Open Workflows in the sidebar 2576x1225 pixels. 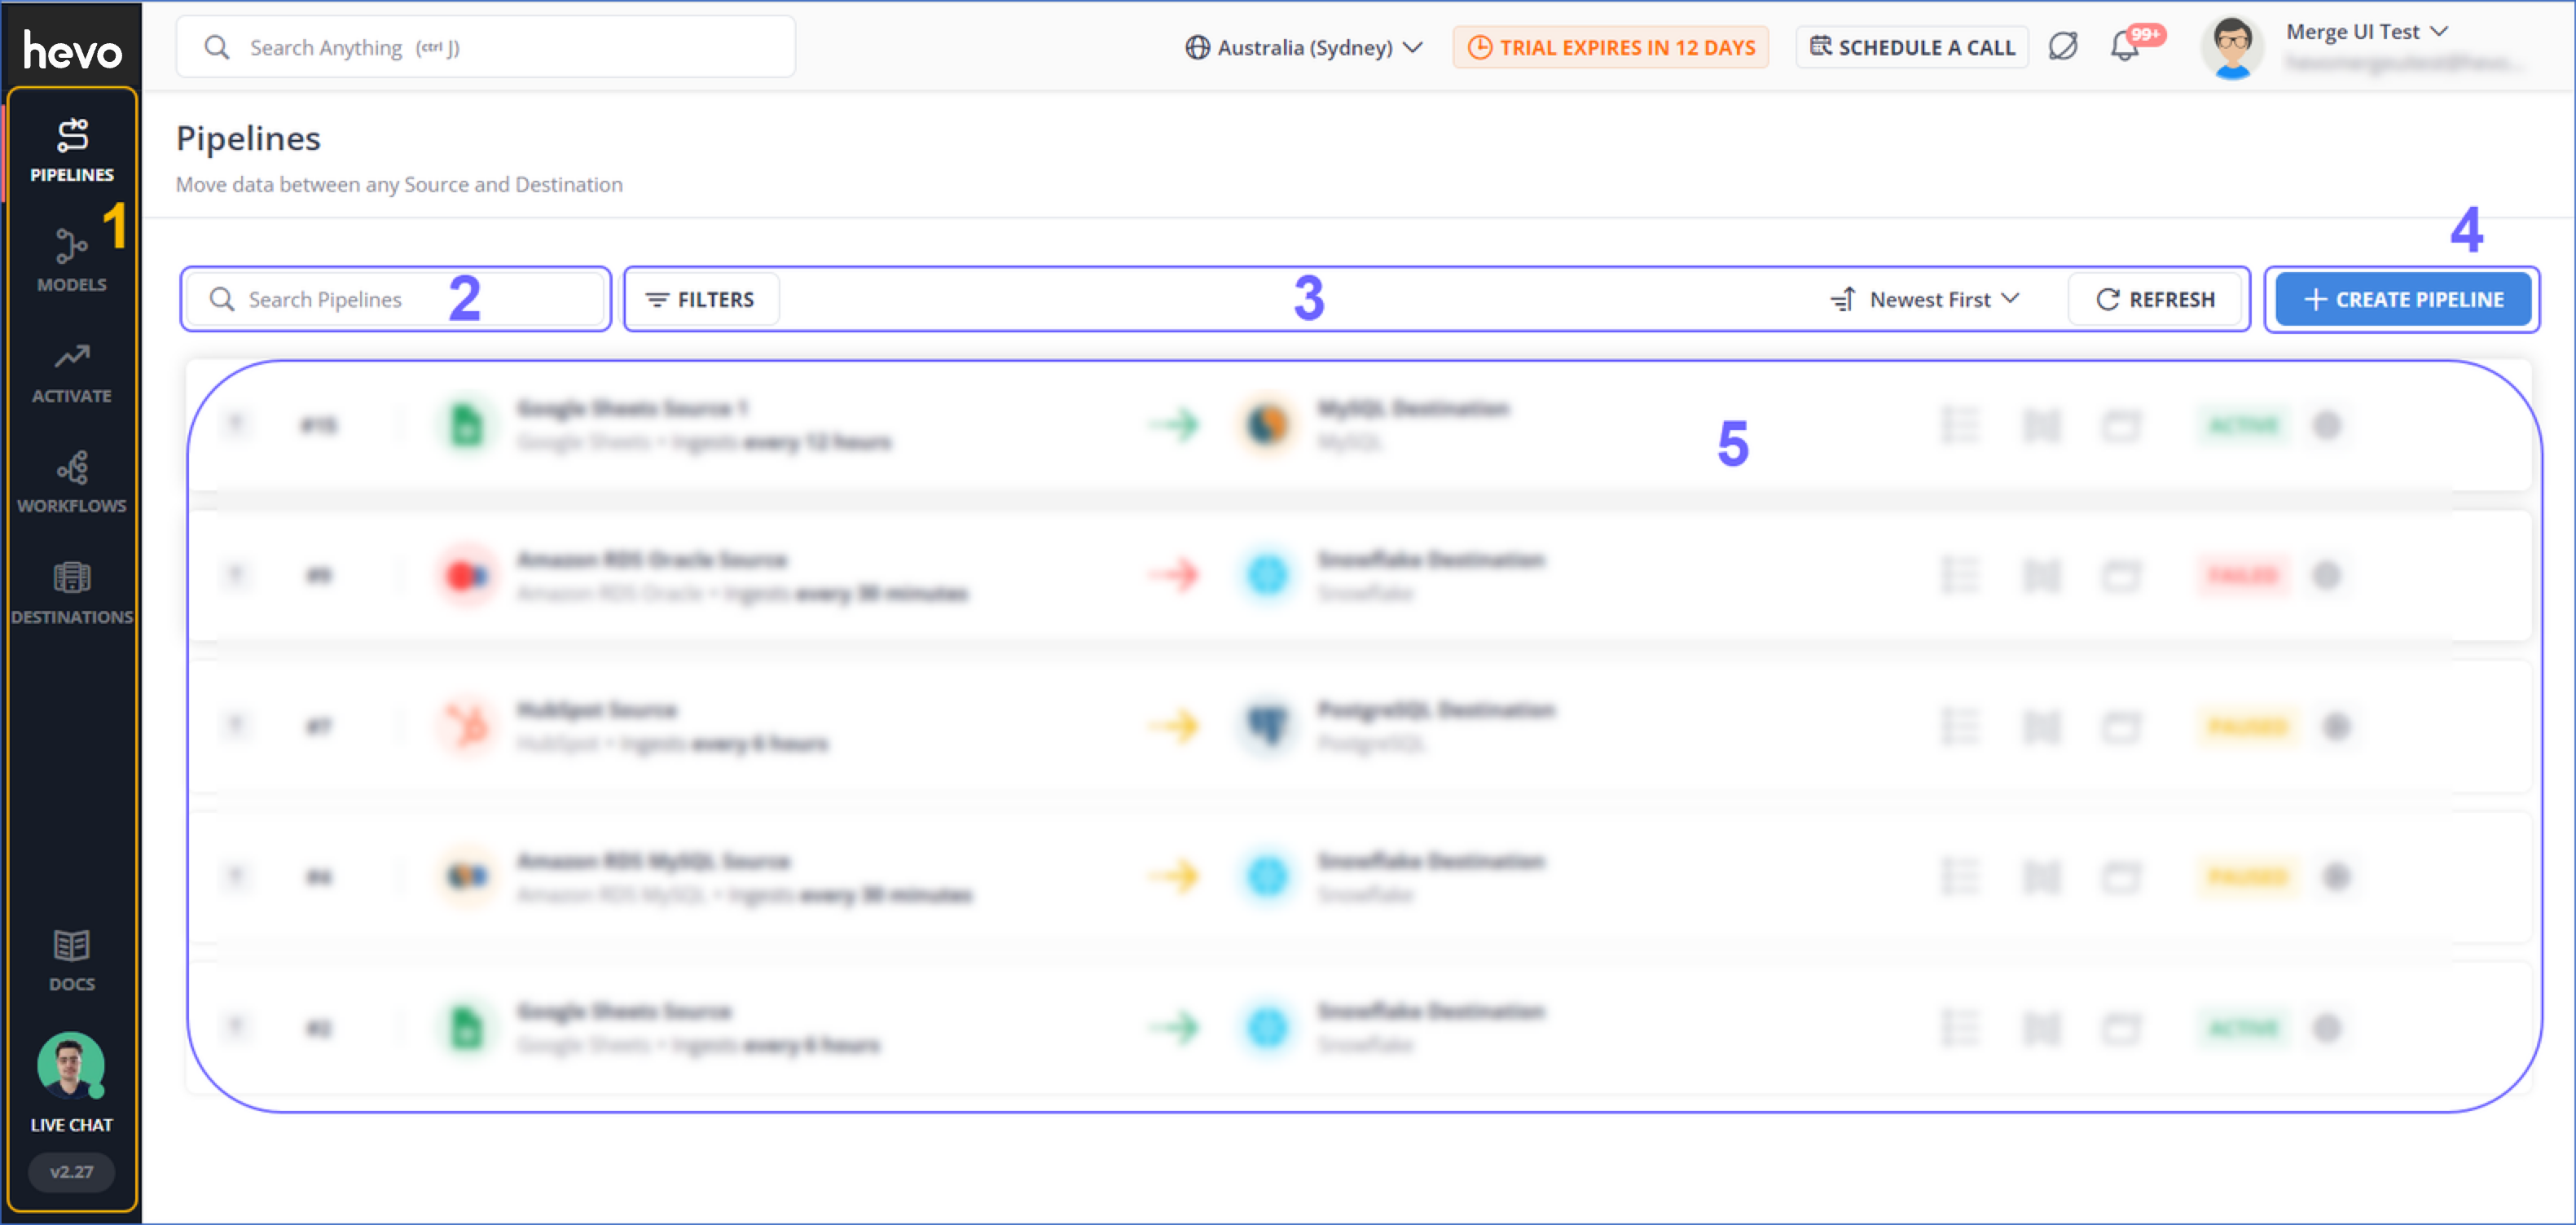point(71,481)
